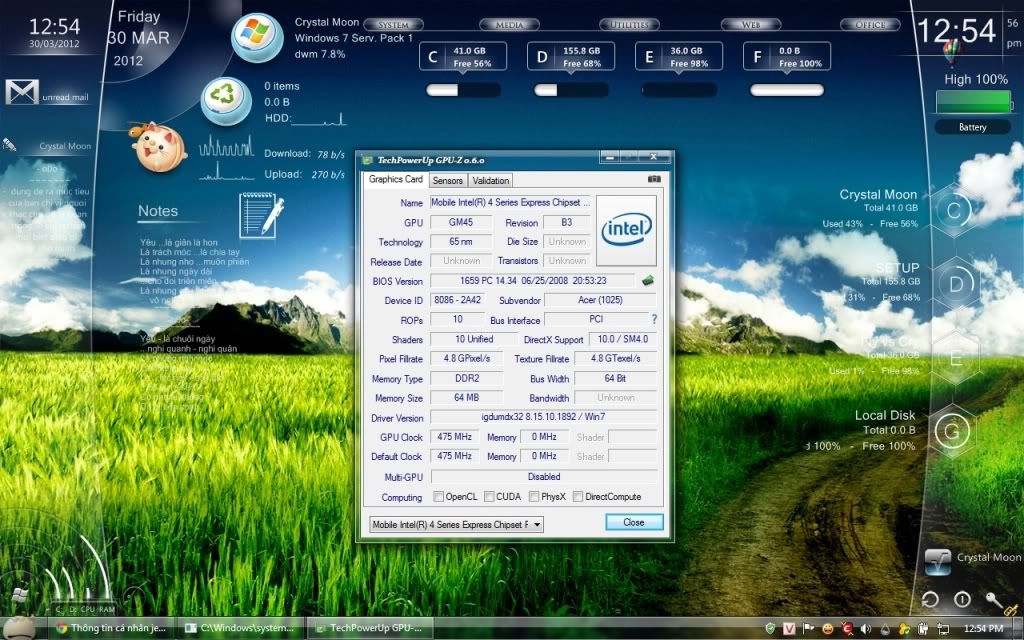Switch to the Validation tab

(x=490, y=181)
